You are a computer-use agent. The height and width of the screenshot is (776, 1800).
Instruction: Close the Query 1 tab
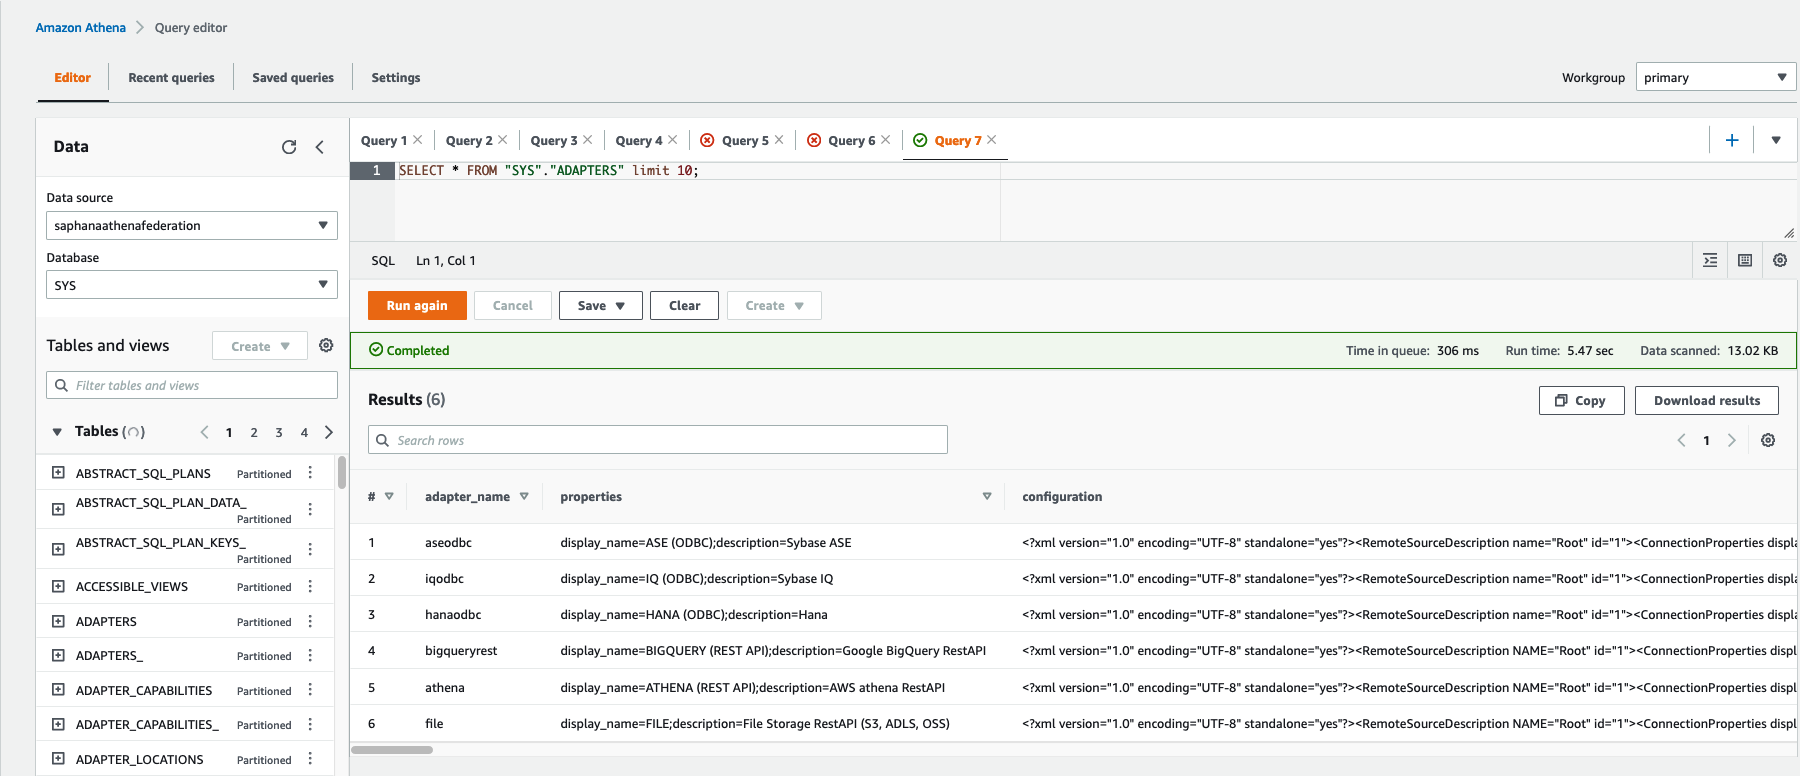[418, 140]
